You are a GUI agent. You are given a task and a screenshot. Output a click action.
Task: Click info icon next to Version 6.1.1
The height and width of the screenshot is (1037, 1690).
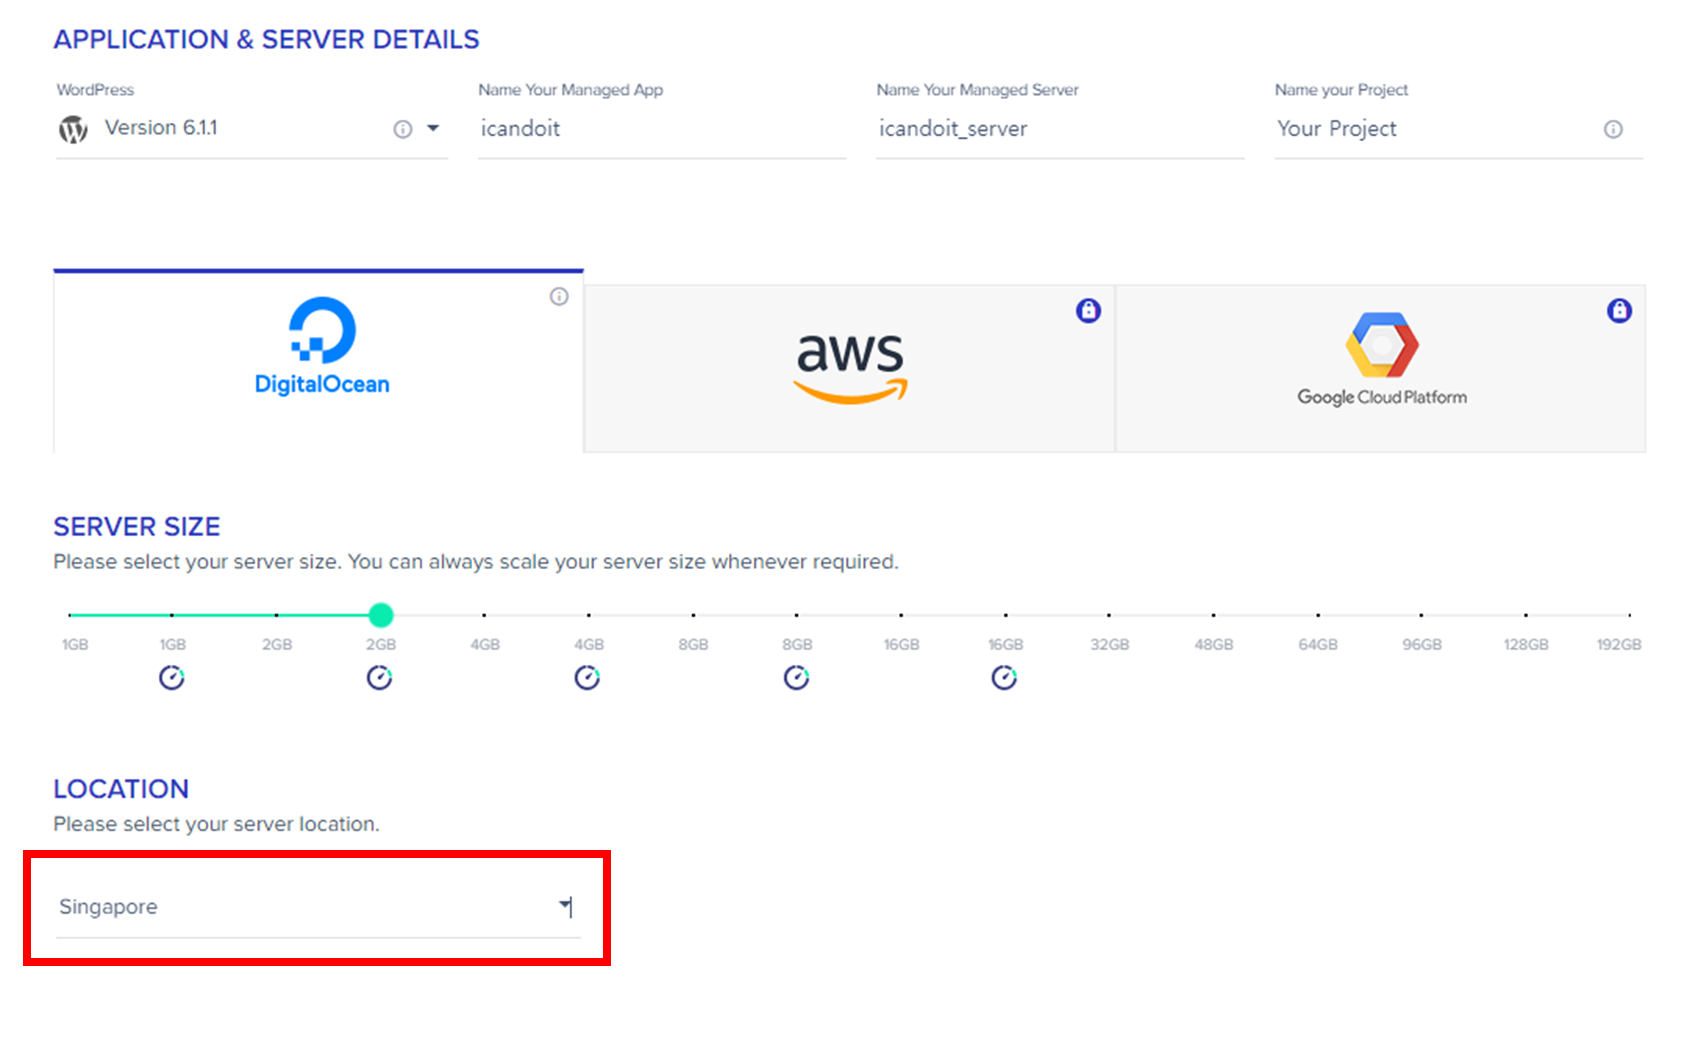[403, 129]
